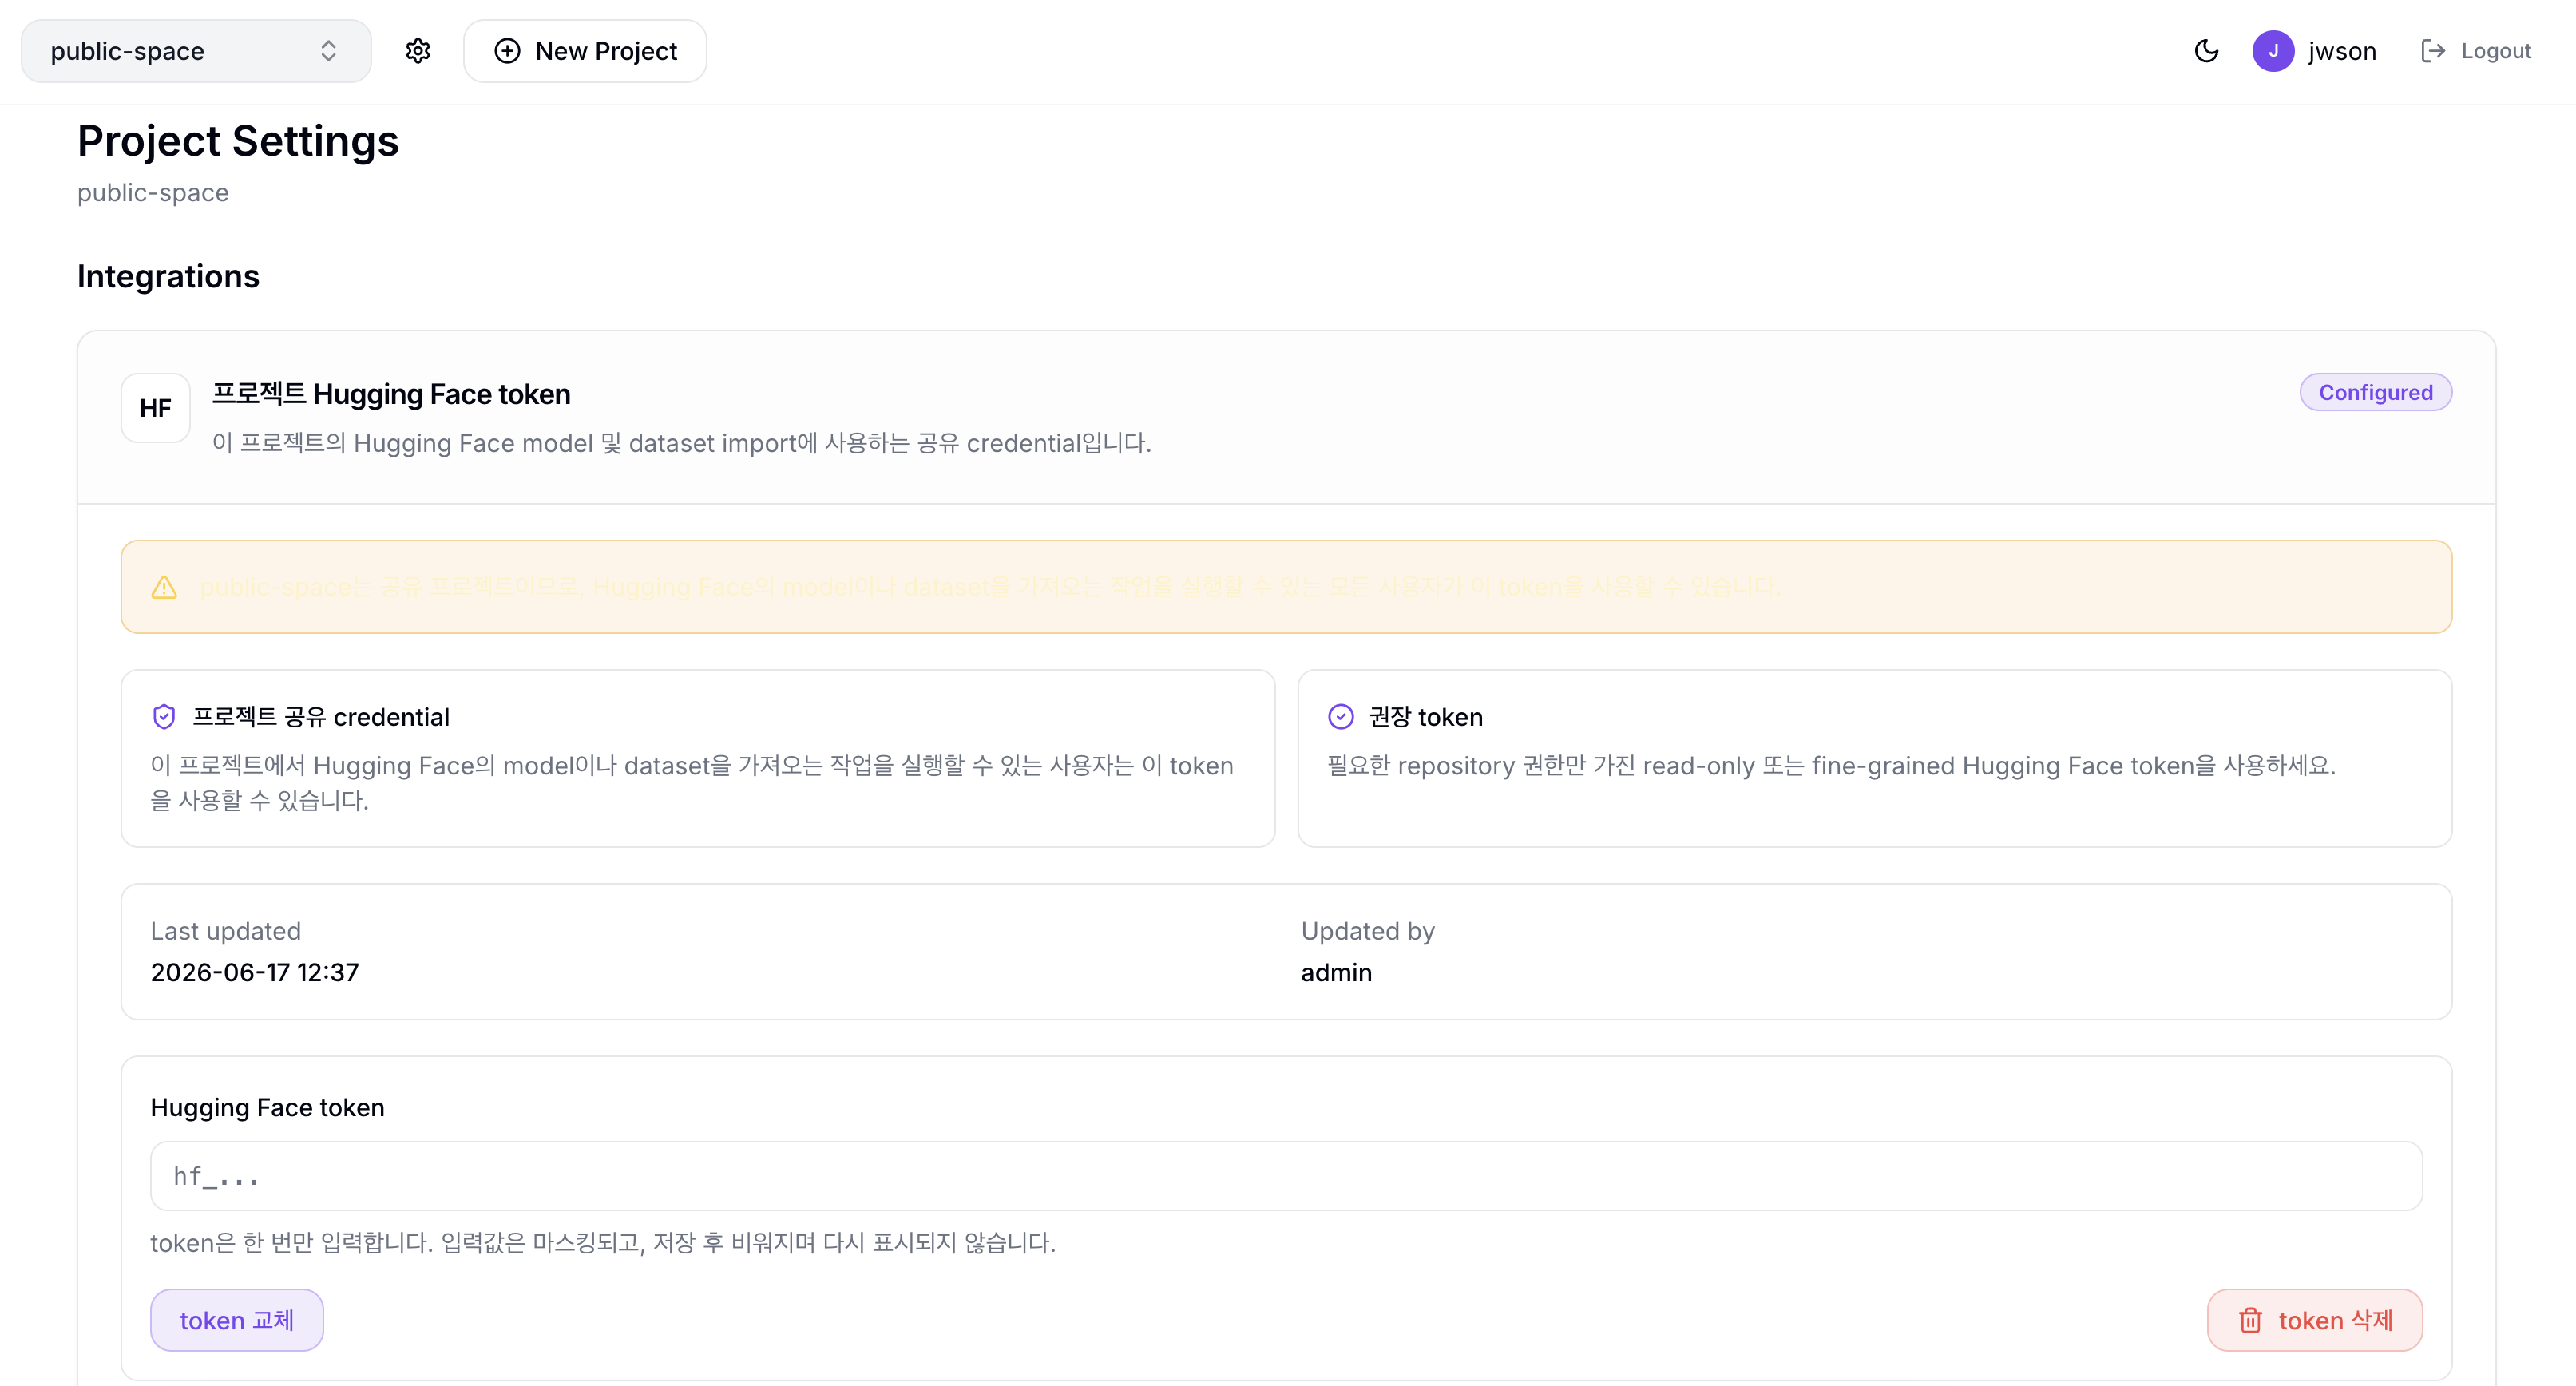2576x1386 pixels.
Task: Toggle dark mode with the moon icon
Action: pyautogui.click(x=2206, y=51)
